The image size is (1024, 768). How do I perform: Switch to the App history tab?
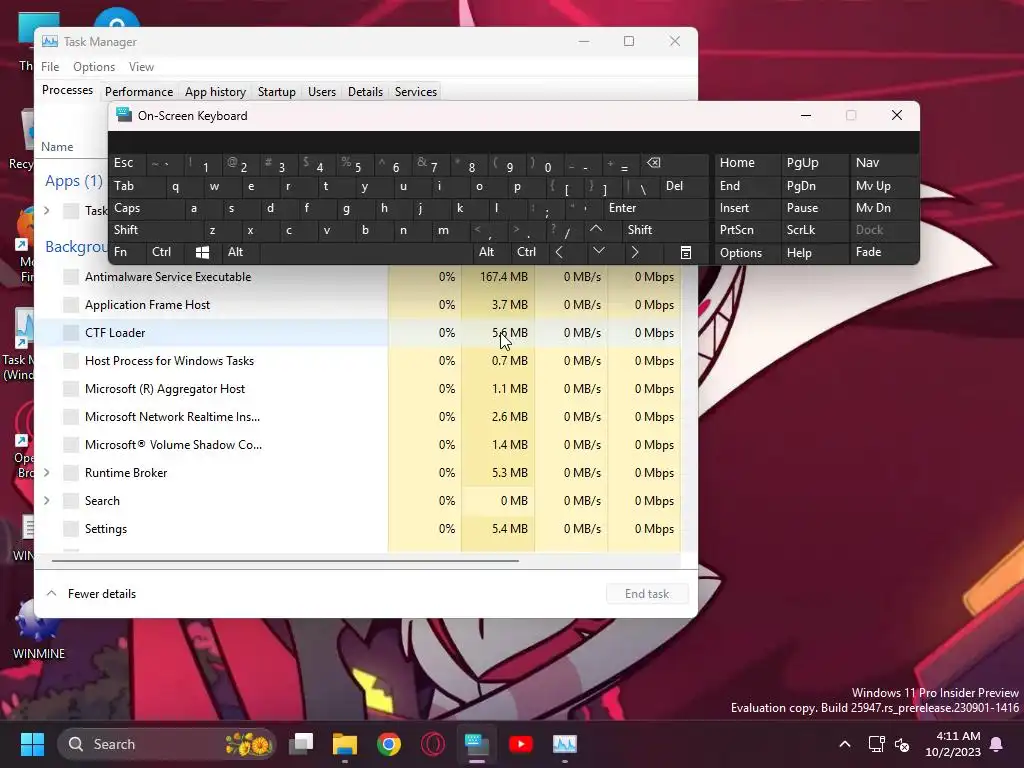coord(216,91)
